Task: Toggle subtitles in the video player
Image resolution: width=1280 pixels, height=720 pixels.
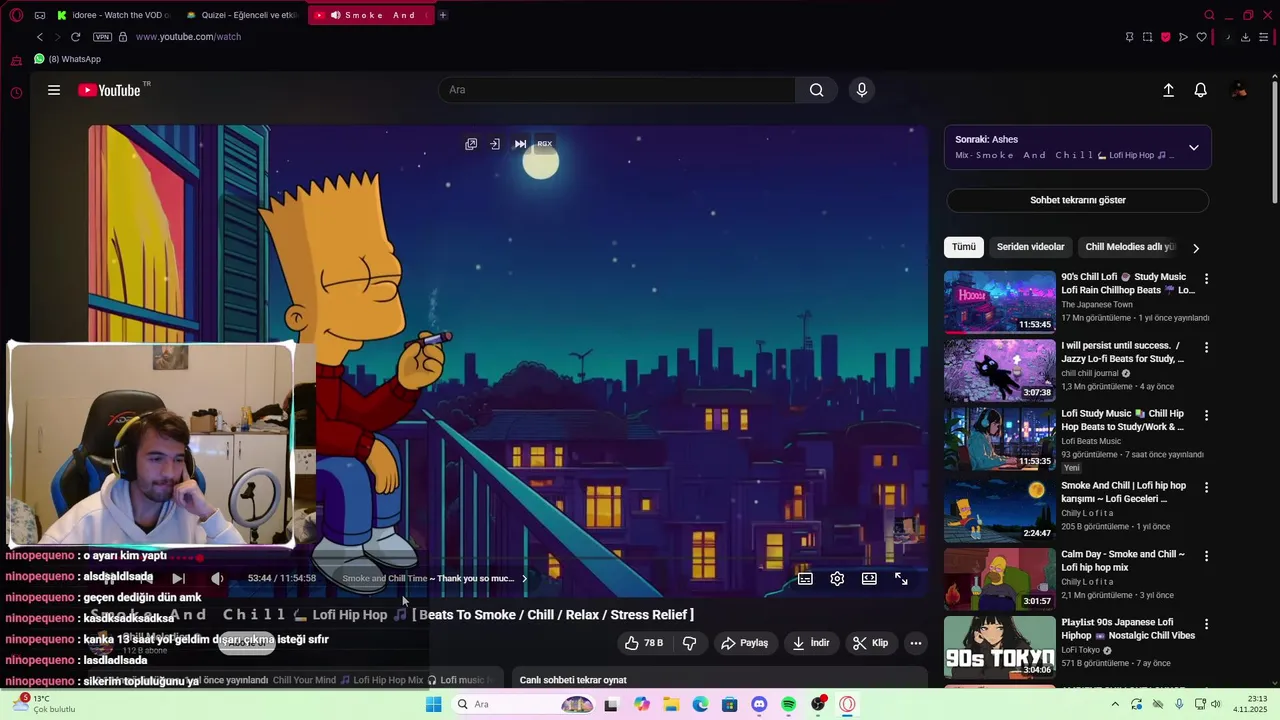Action: pos(805,579)
